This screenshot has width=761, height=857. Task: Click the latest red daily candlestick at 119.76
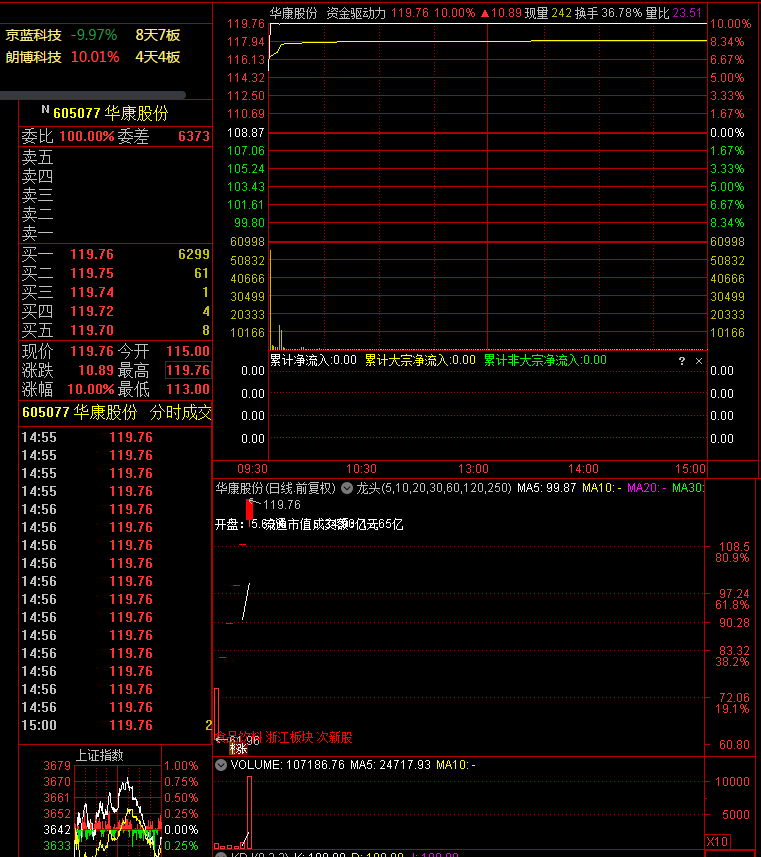pyautogui.click(x=250, y=509)
